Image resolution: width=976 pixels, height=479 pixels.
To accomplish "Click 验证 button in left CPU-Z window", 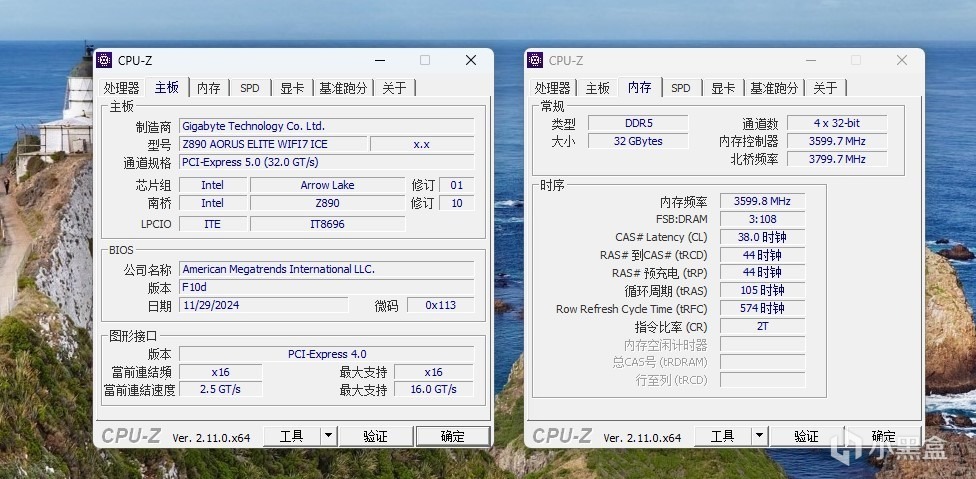I will [x=376, y=437].
